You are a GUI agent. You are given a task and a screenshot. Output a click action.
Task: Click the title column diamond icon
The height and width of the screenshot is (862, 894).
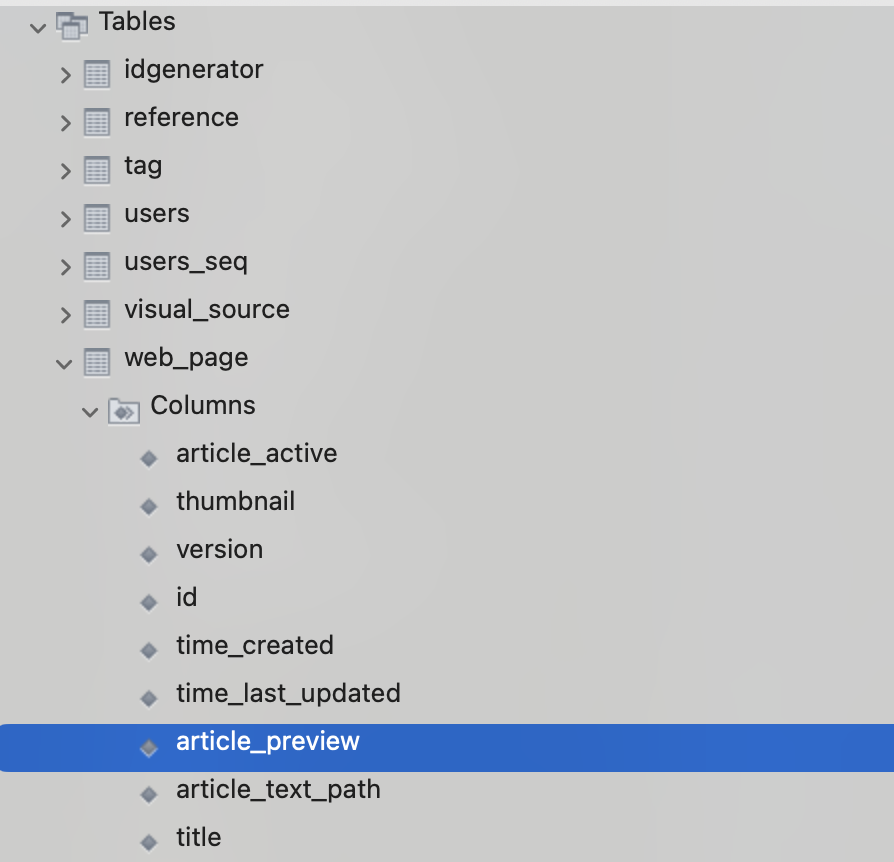(x=149, y=842)
